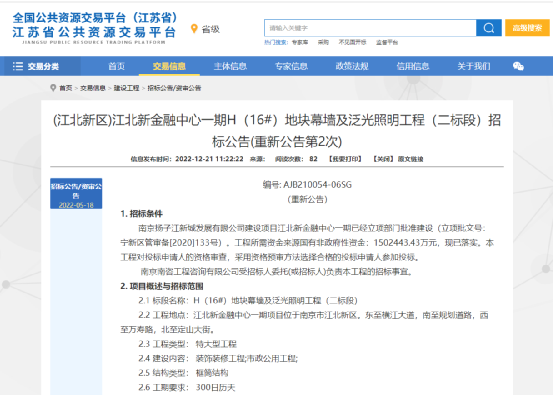Image resolution: width=553 pixels, height=395 pixels.
Task: Open the 关于我们 navigation tab
Action: [474, 66]
